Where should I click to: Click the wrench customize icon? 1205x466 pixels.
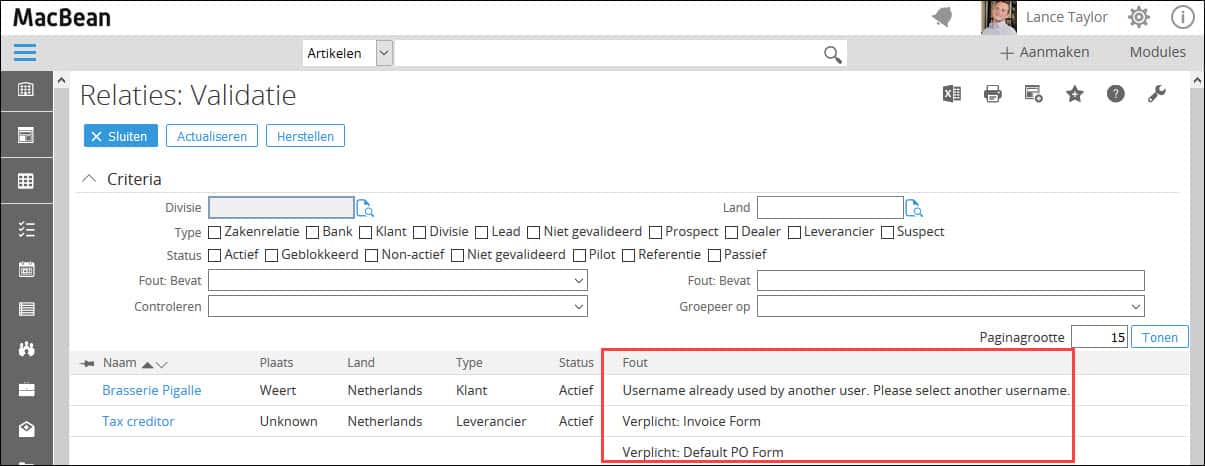click(1156, 94)
